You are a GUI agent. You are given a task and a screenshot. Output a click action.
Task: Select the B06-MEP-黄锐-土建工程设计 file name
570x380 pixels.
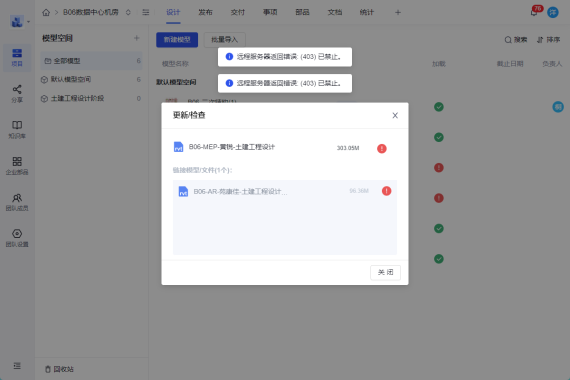pos(232,147)
